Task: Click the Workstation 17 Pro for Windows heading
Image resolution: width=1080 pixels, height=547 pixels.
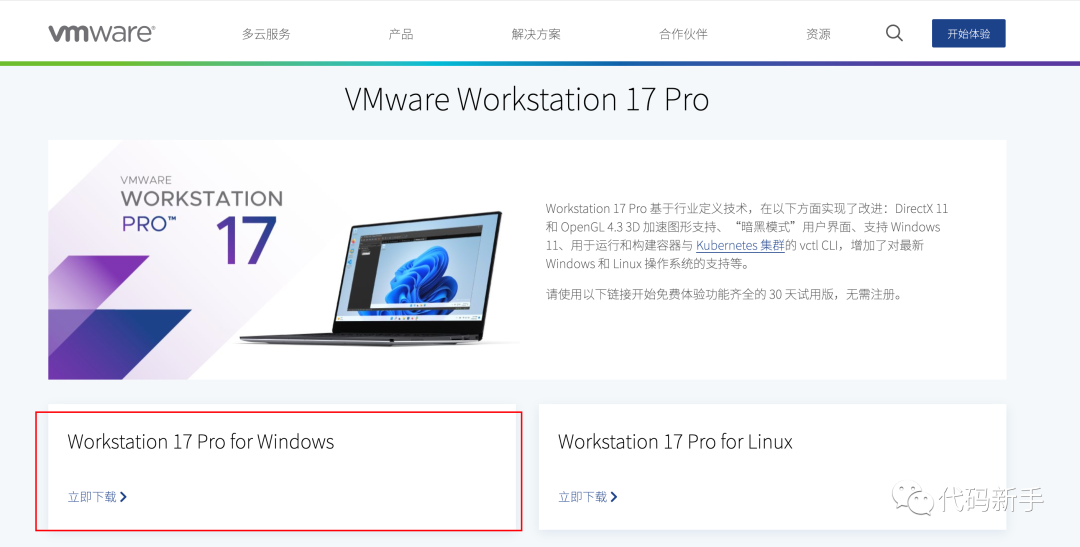Action: pyautogui.click(x=200, y=442)
